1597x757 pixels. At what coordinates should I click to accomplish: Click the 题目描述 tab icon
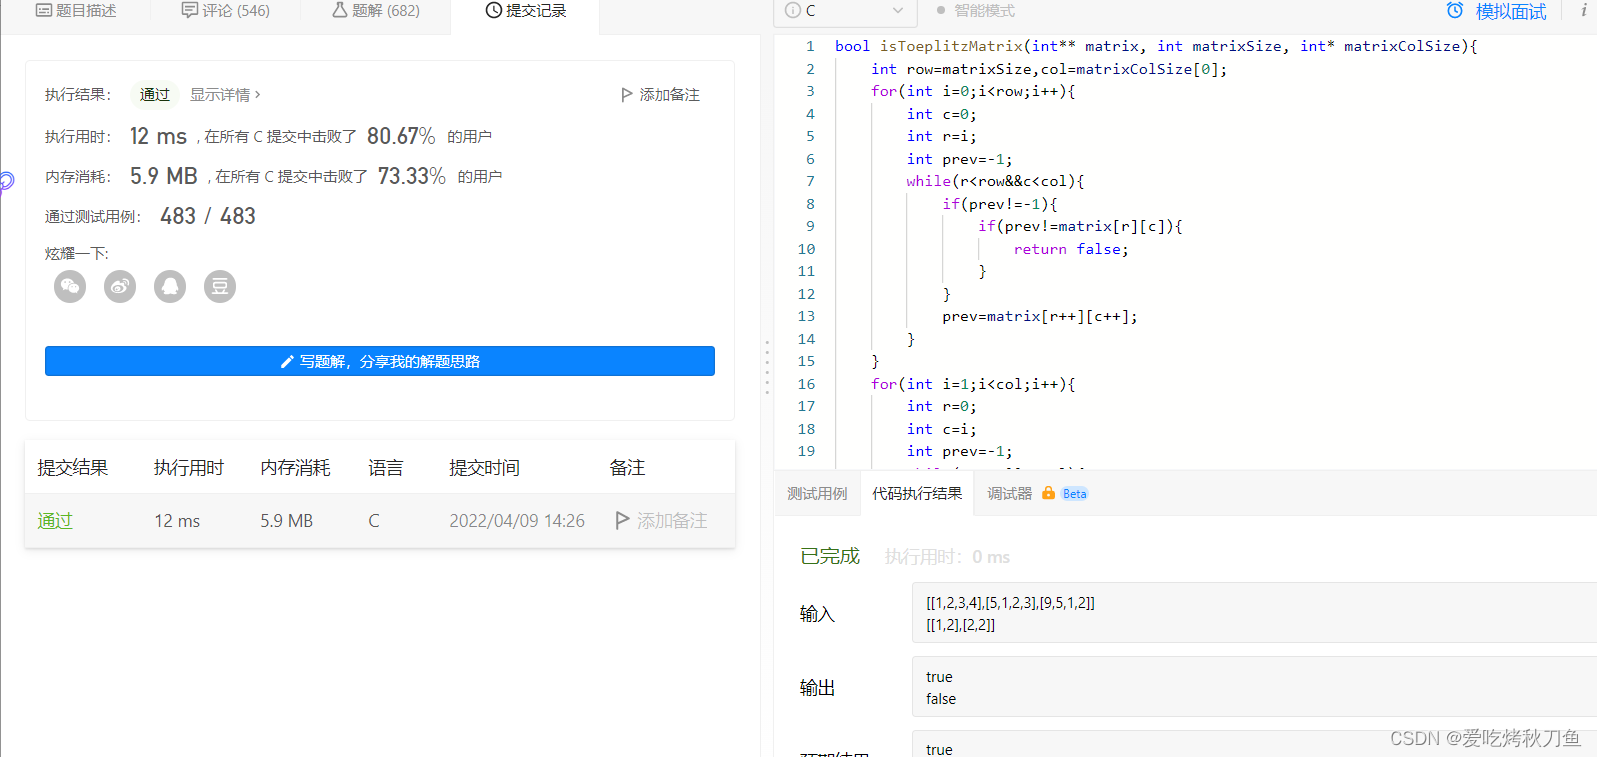pyautogui.click(x=44, y=10)
